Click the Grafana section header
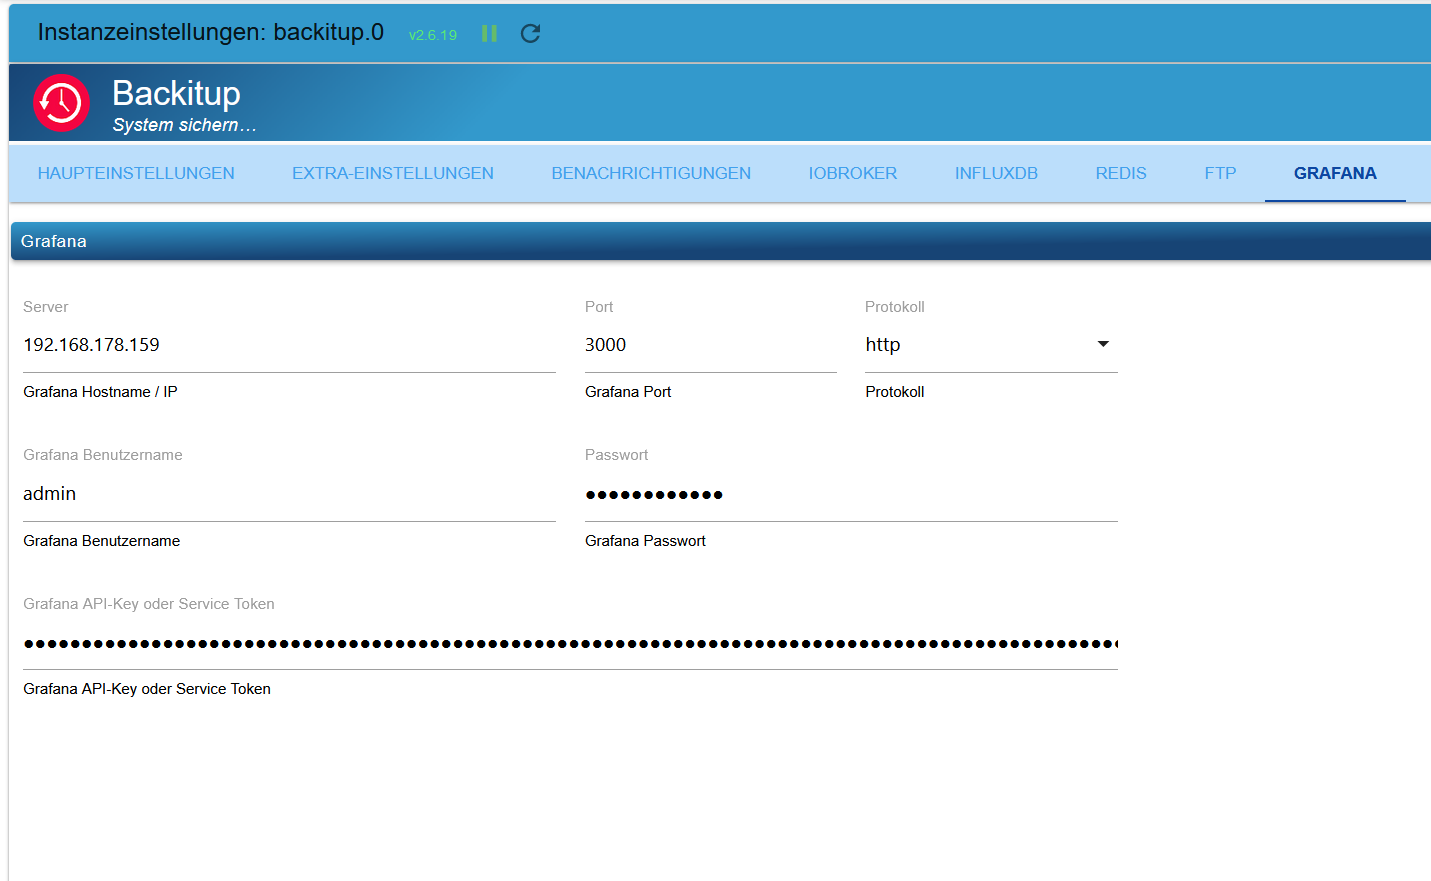Screen dimensions: 1431x881 720,241
